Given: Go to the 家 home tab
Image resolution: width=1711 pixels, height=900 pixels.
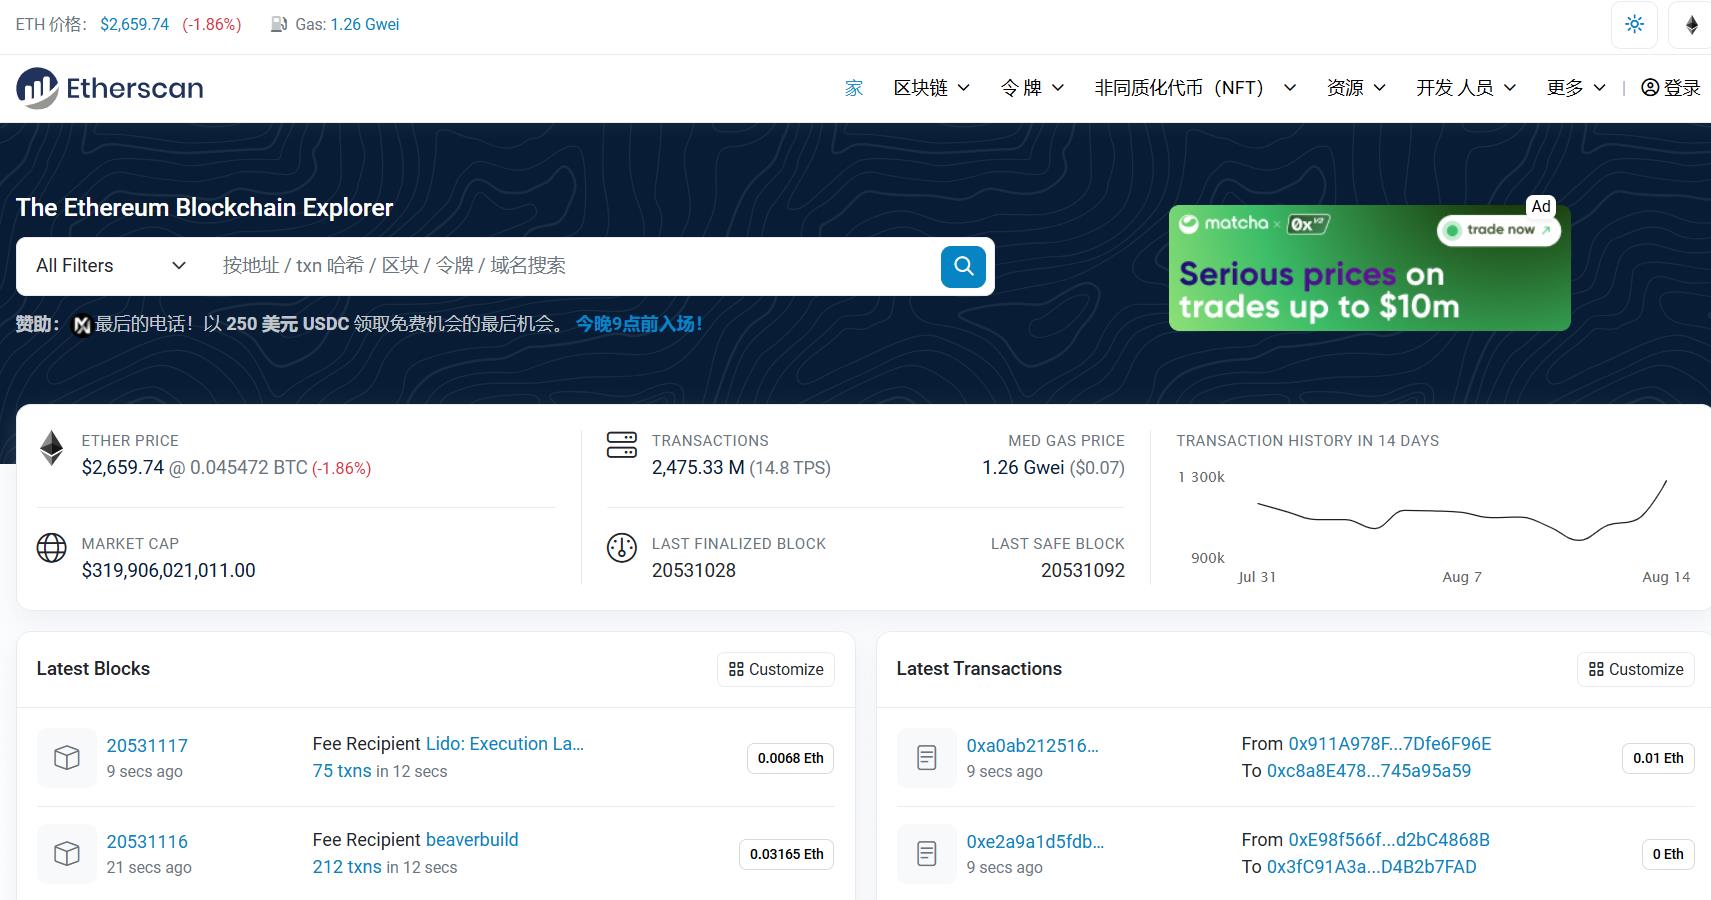Looking at the screenshot, I should (854, 88).
